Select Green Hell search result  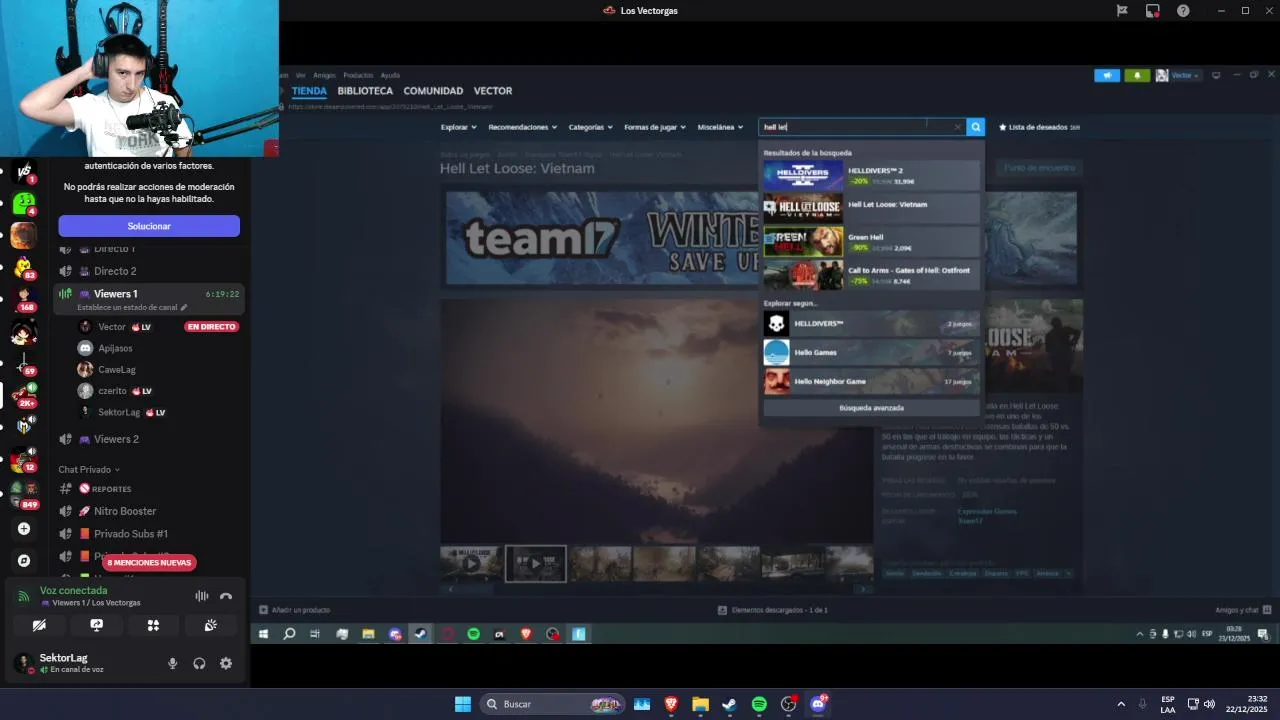click(871, 242)
